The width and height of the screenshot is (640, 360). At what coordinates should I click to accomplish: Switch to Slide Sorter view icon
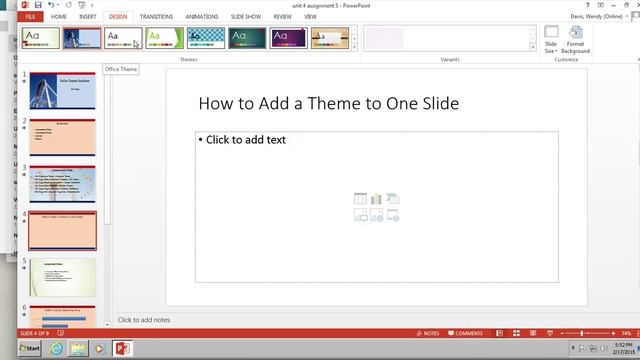[x=516, y=333]
